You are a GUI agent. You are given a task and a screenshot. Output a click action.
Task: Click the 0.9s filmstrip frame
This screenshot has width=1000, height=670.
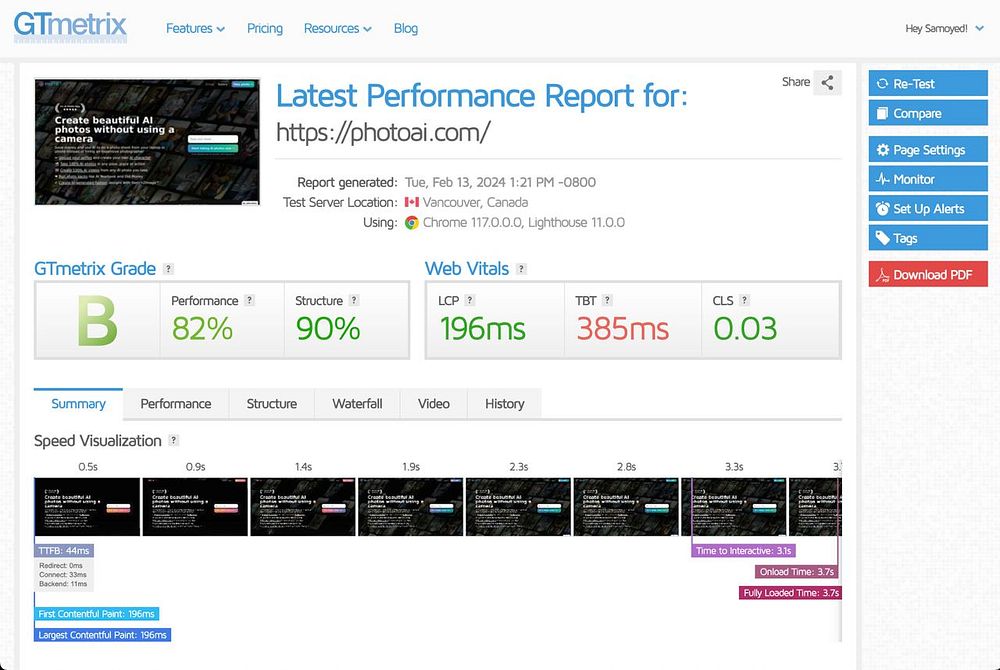pyautogui.click(x=195, y=507)
